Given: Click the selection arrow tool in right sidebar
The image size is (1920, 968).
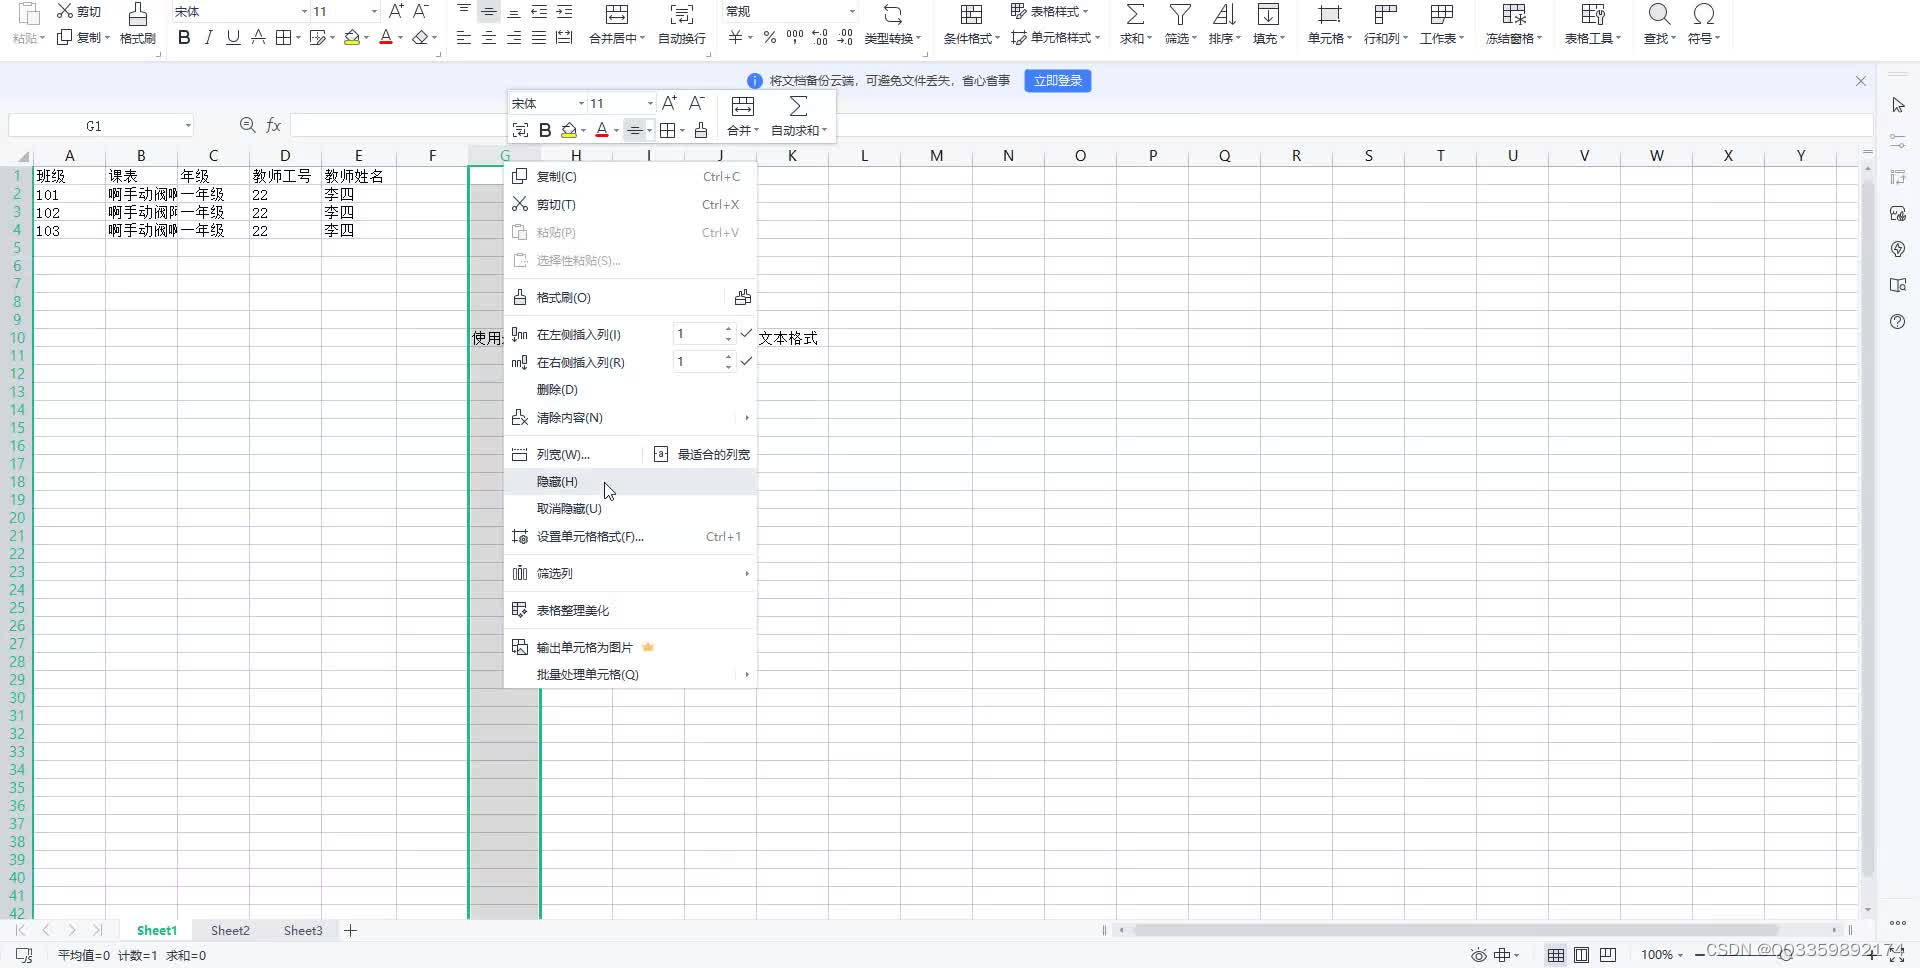Looking at the screenshot, I should [x=1898, y=106].
